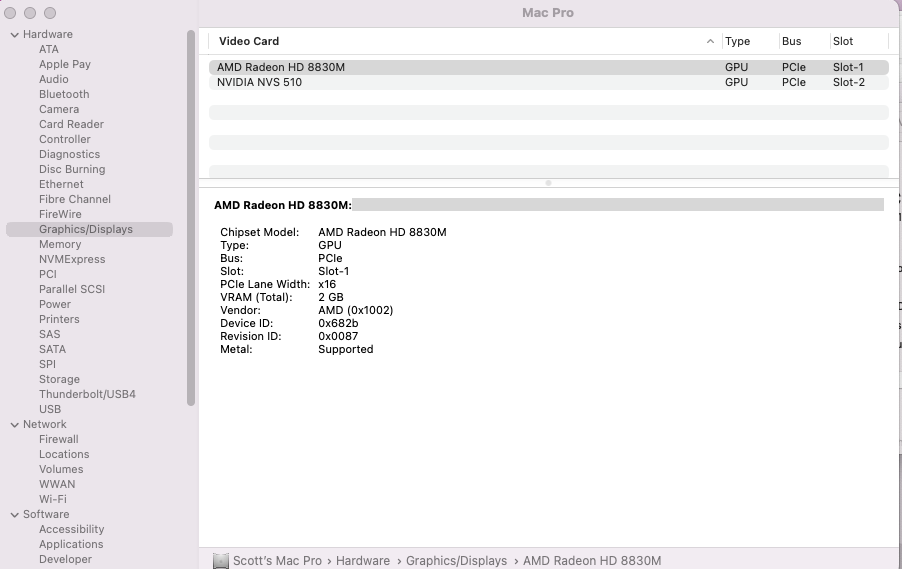This screenshot has height=569, width=902.
Task: Click the sidebar vertical scrollbar
Action: pyautogui.click(x=191, y=218)
